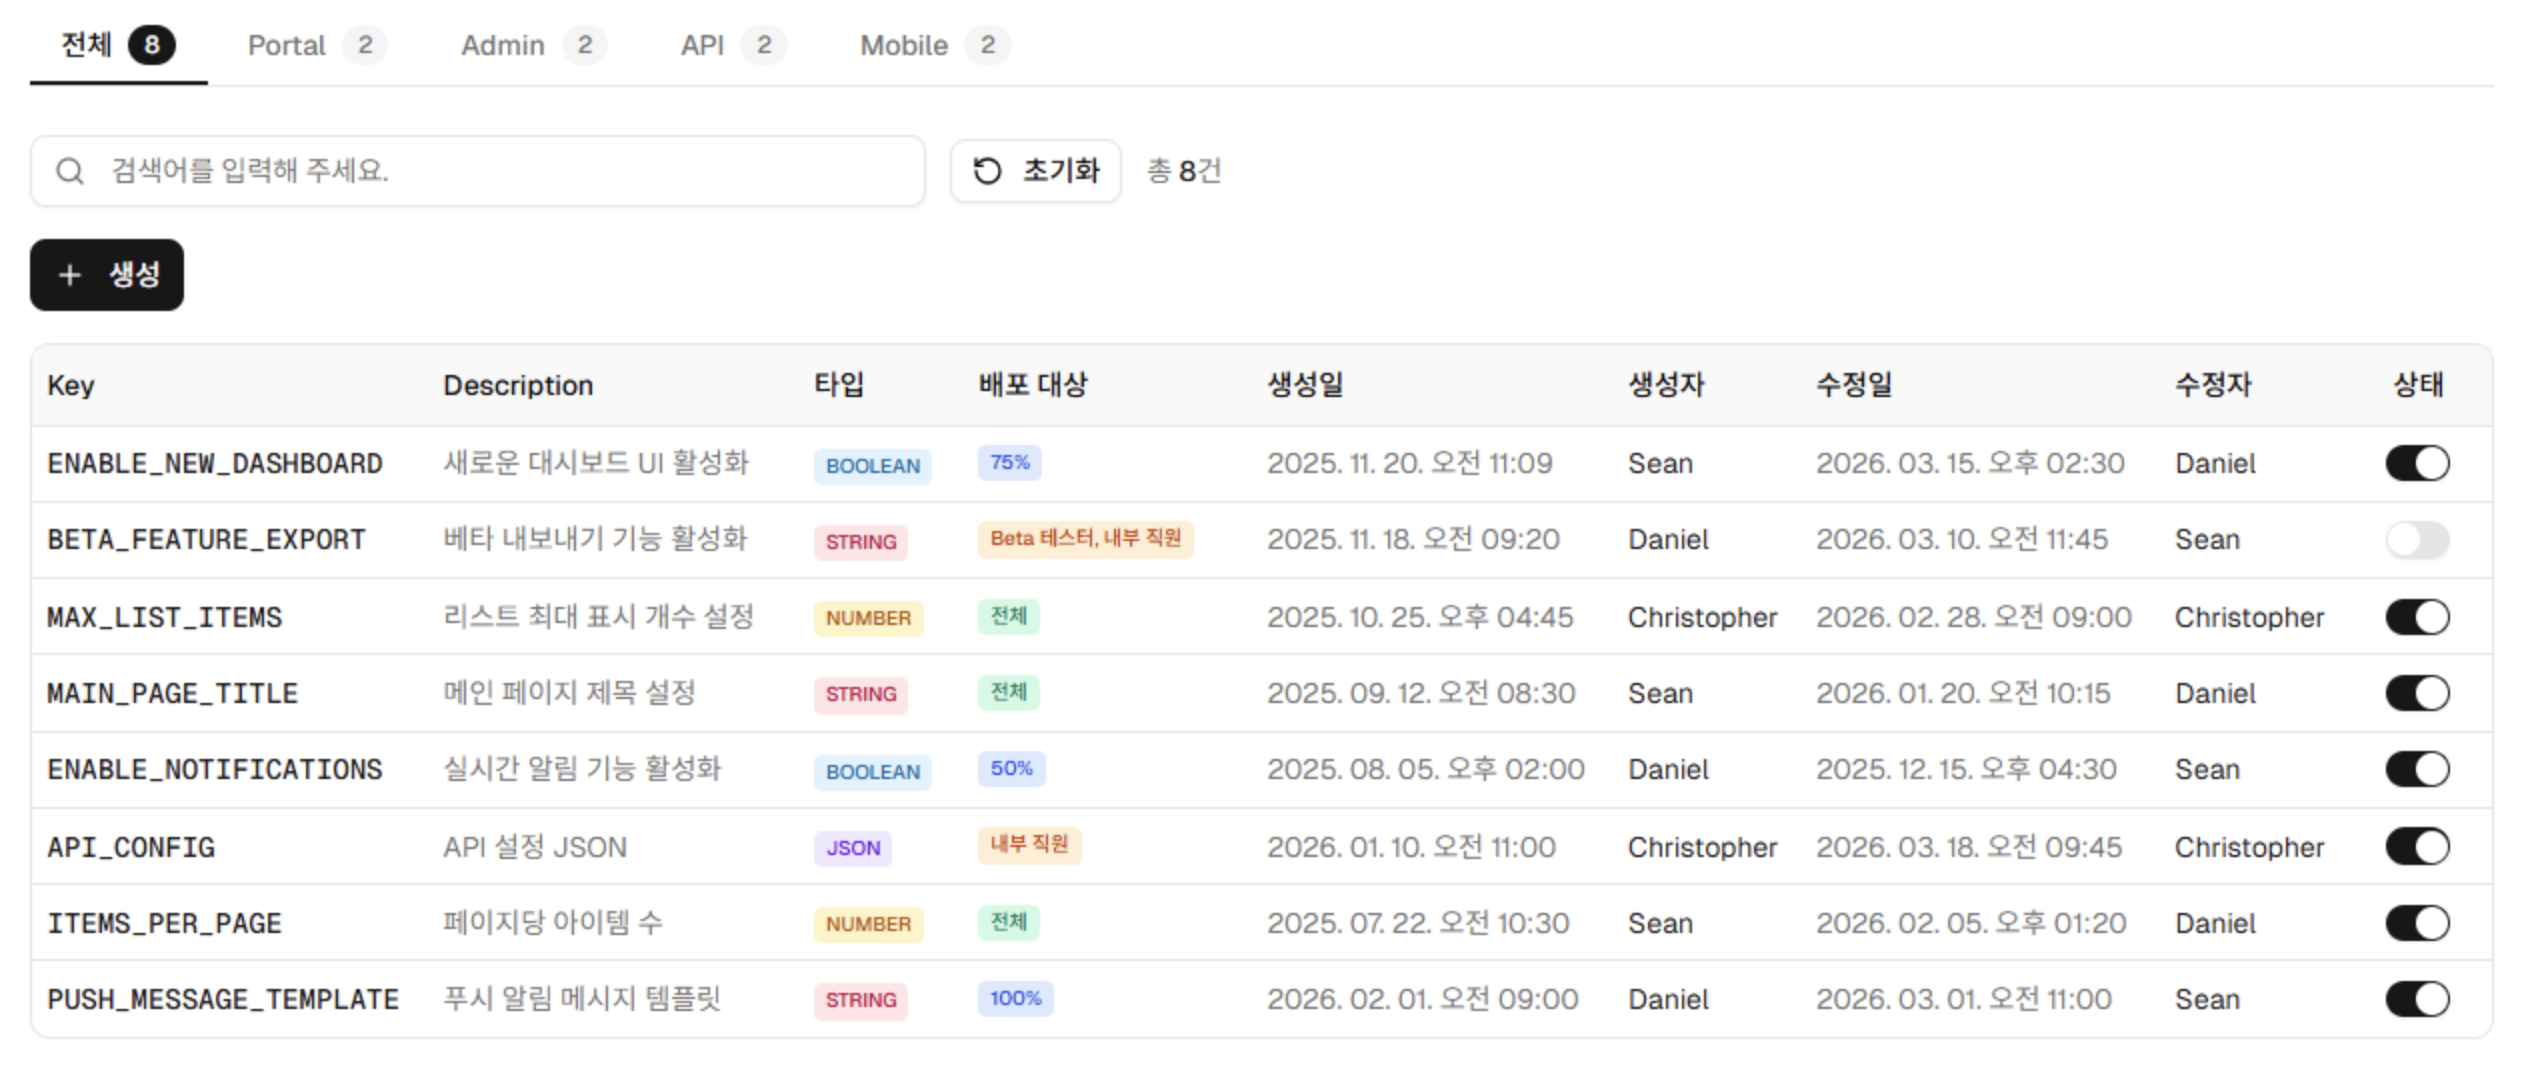Click the plus icon in 생성 button

[x=69, y=275]
